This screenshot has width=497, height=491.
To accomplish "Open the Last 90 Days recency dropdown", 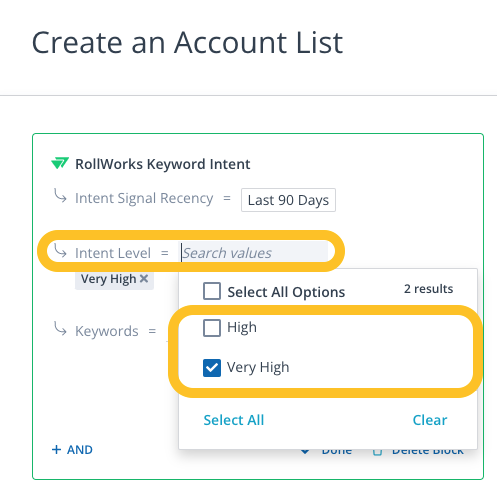I will pyautogui.click(x=288, y=200).
